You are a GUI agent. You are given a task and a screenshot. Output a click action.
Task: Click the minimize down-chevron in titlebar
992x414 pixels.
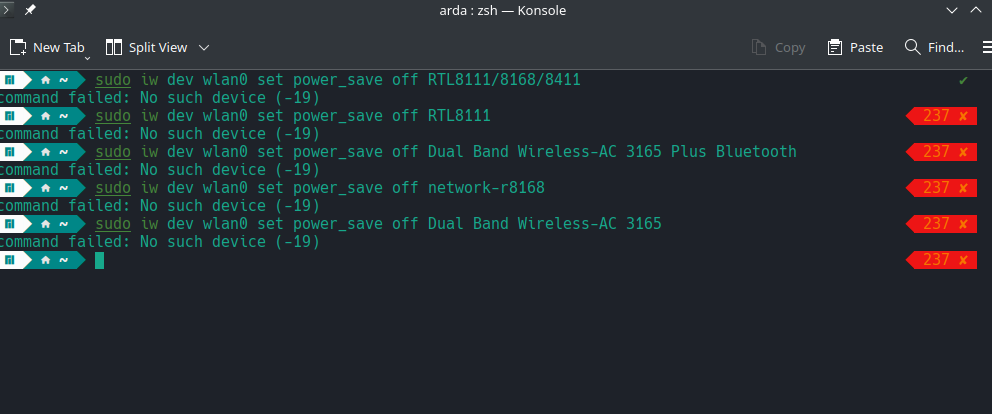click(951, 10)
